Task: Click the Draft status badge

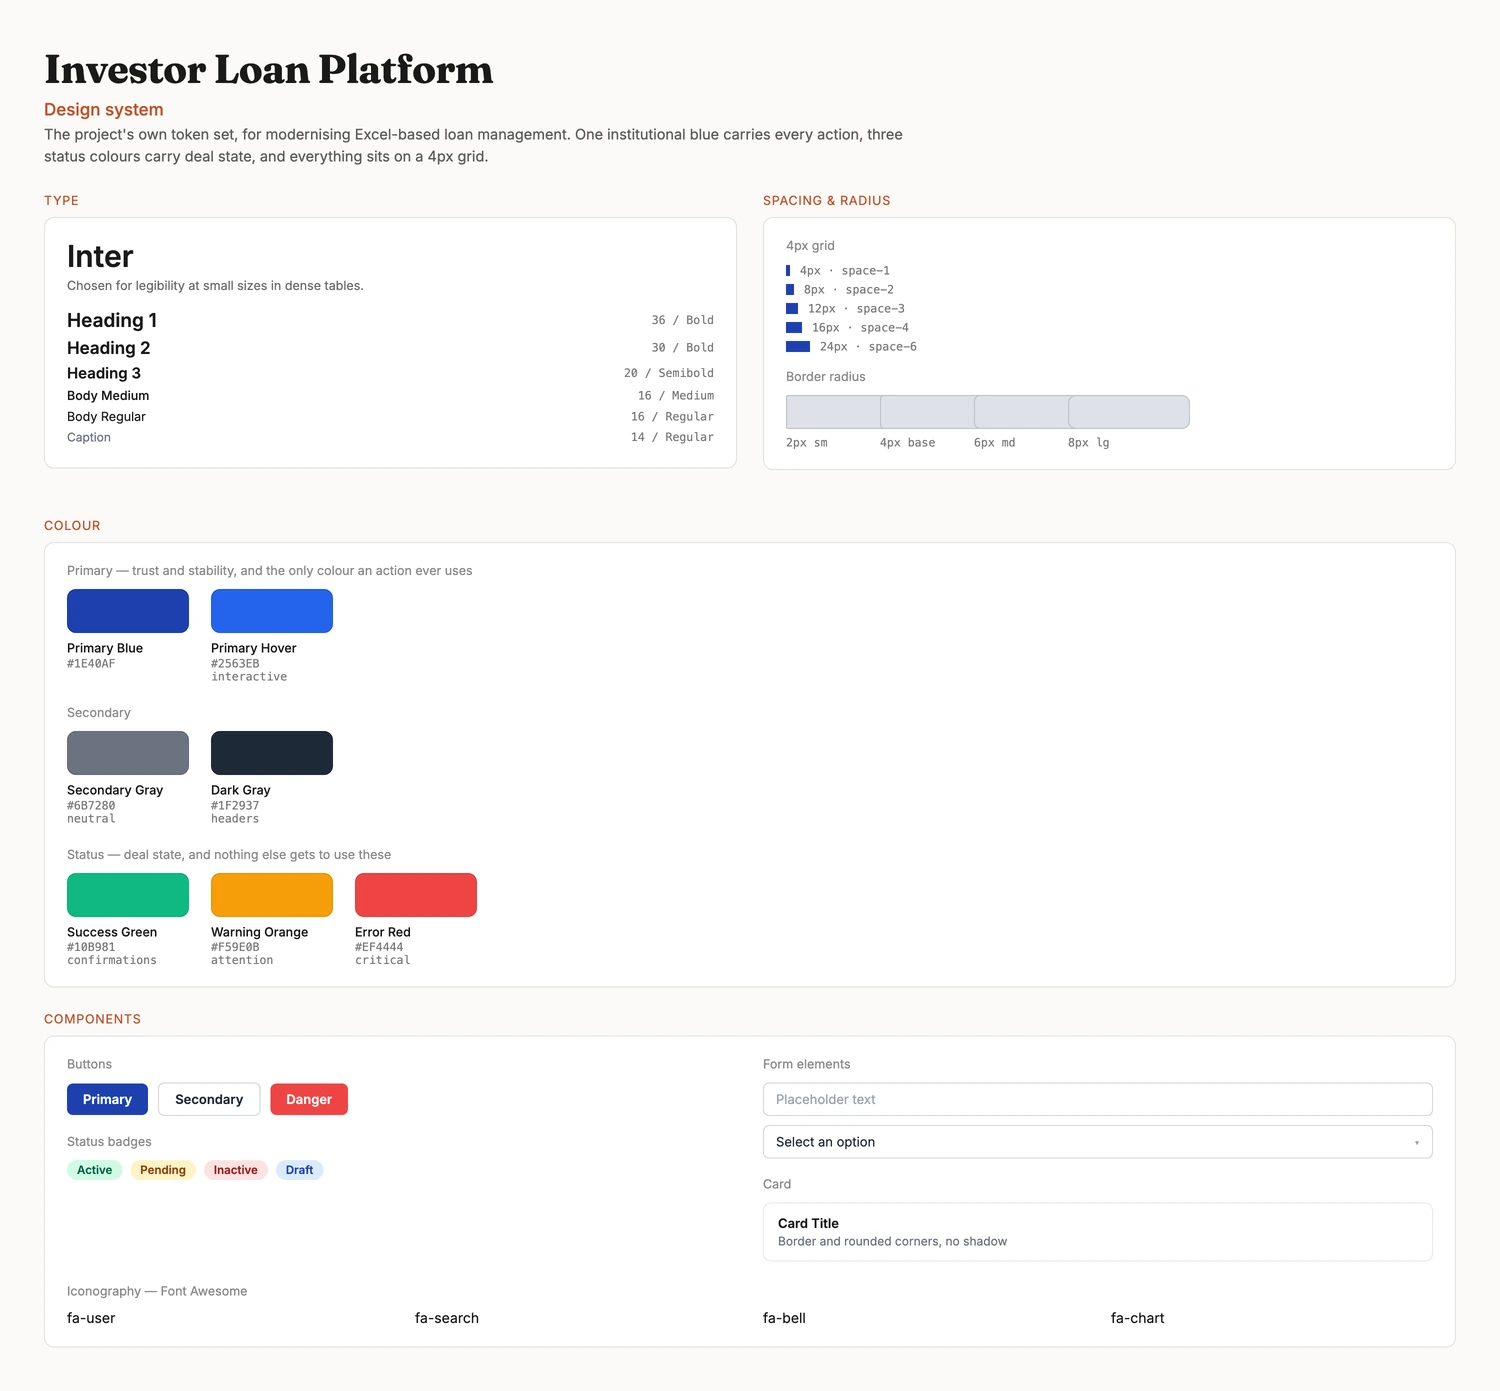Action: 299,1170
